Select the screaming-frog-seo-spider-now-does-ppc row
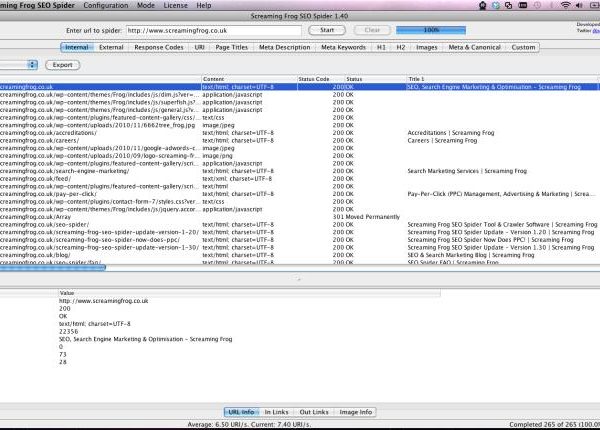 coord(300,240)
